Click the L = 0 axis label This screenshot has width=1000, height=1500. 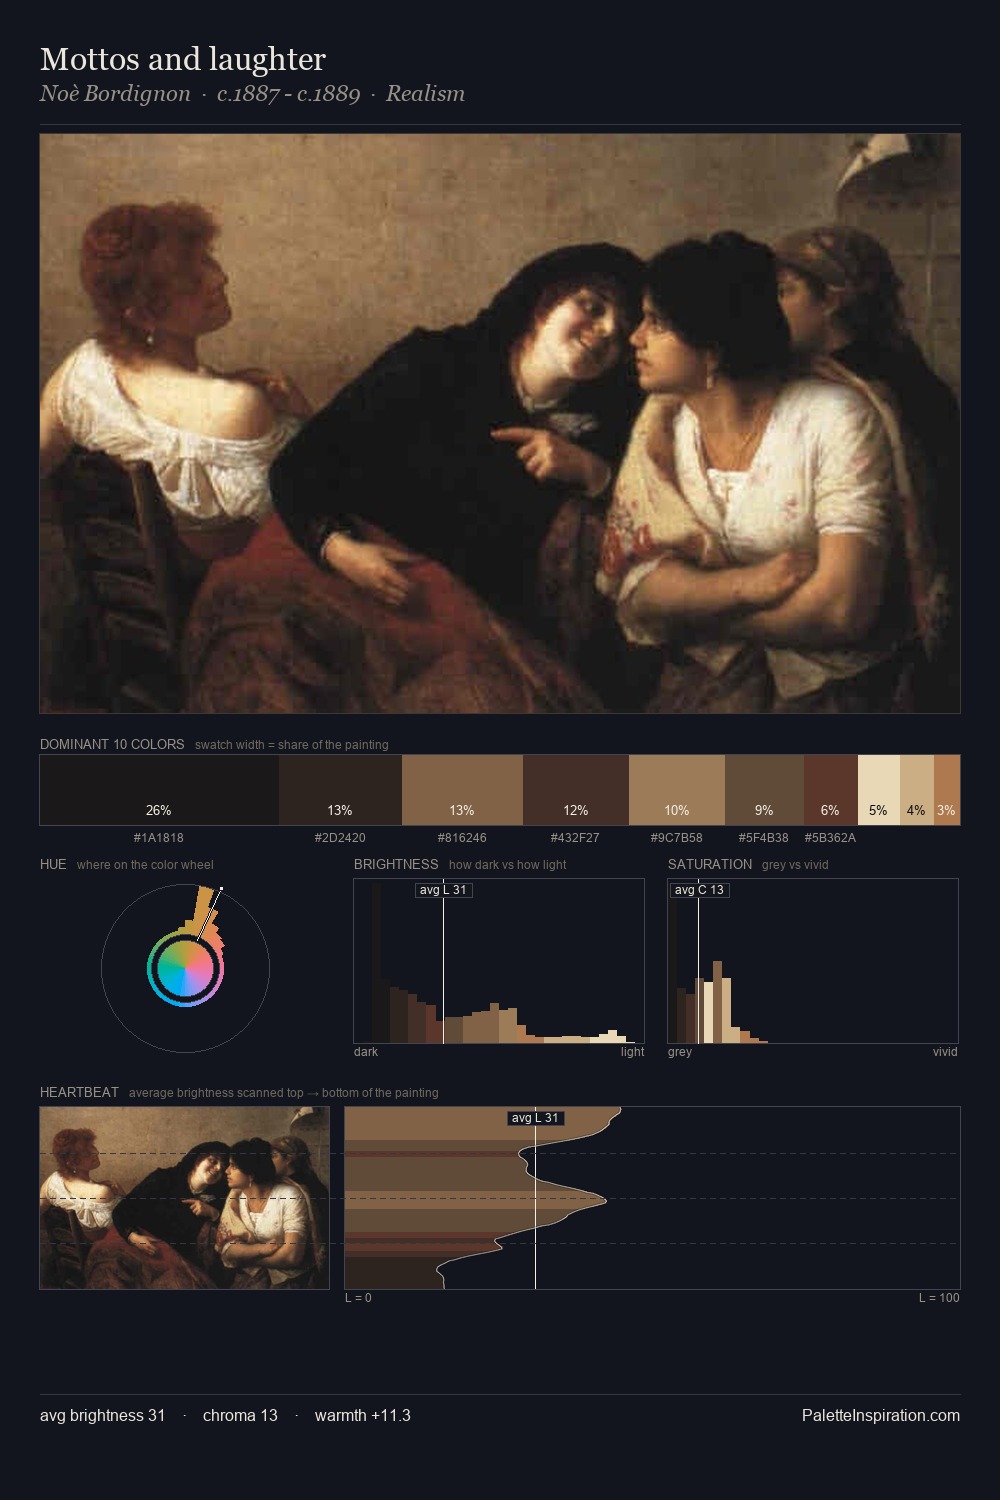tap(358, 1298)
